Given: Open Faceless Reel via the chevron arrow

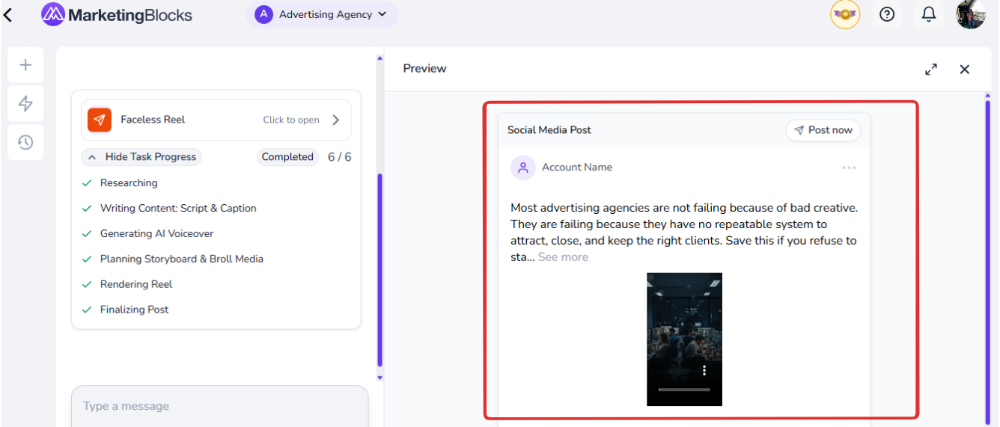Looking at the screenshot, I should coord(335,120).
